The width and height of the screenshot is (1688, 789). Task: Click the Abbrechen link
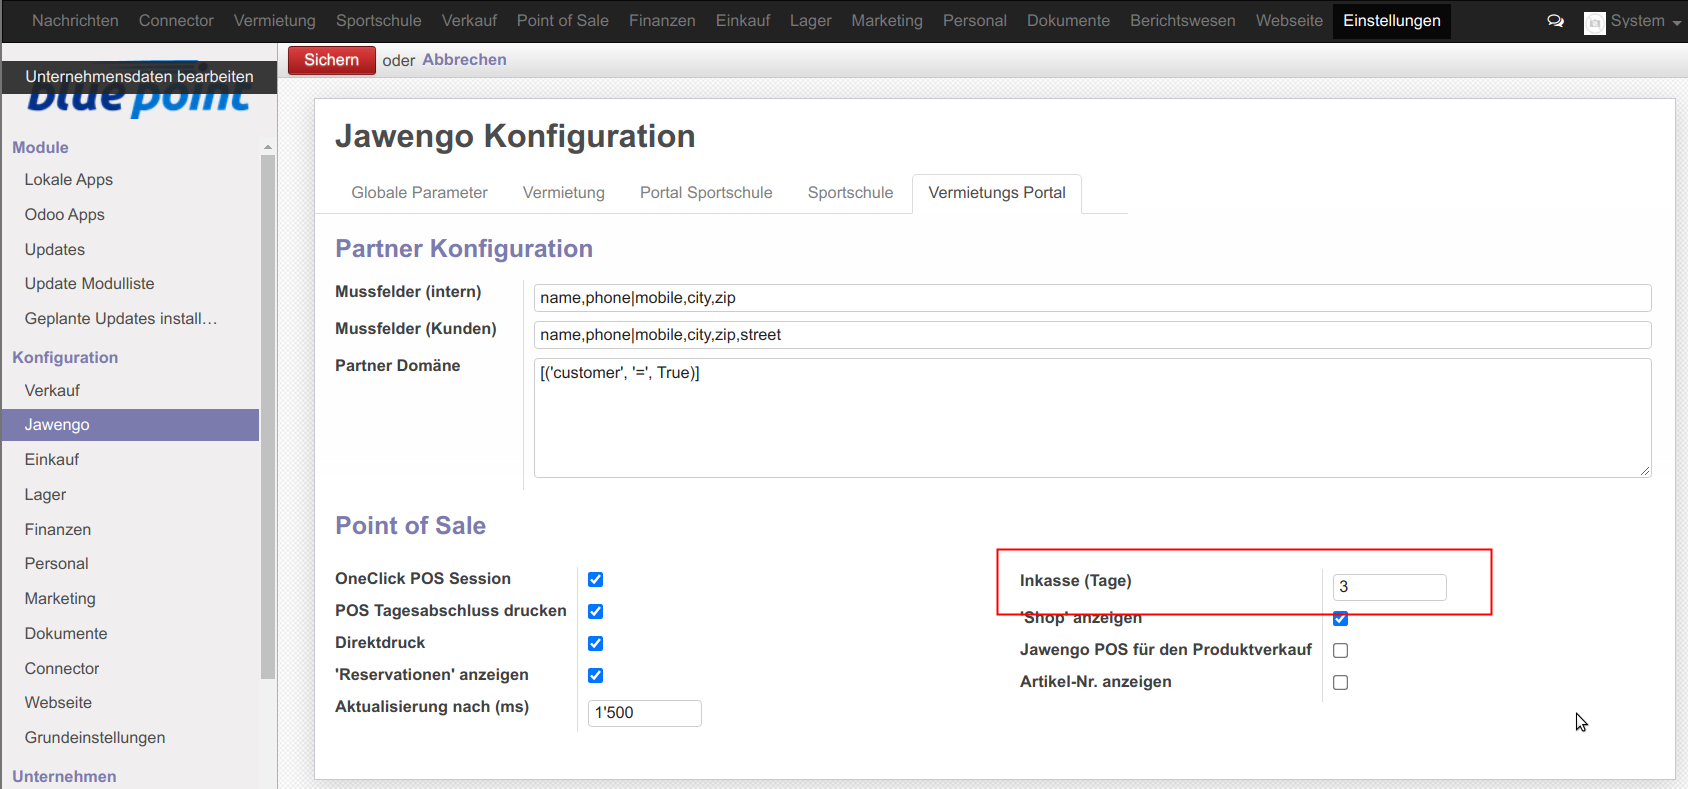[464, 60]
